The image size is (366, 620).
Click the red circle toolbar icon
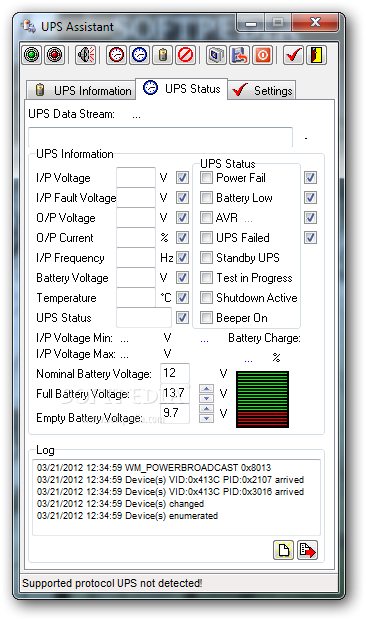coord(55,55)
